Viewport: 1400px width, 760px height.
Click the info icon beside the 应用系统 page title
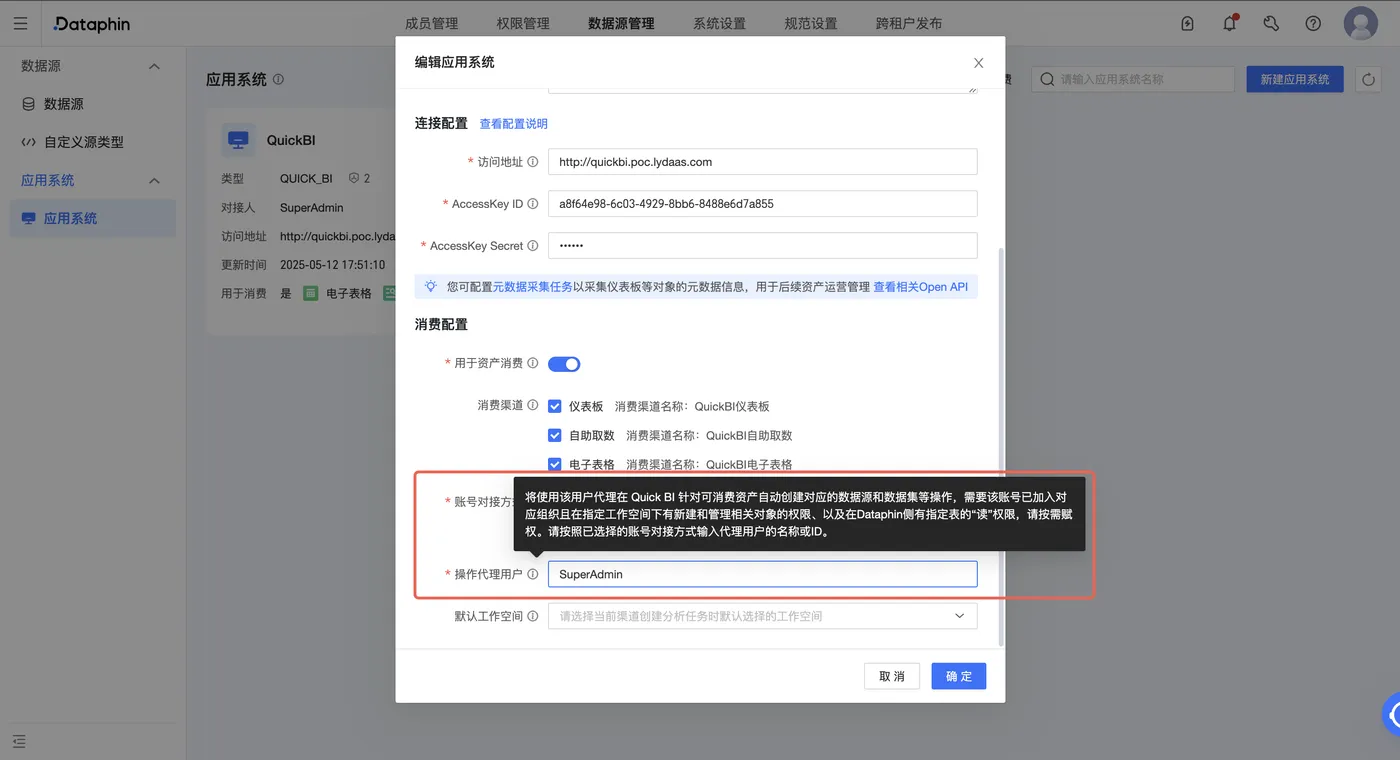coord(278,79)
